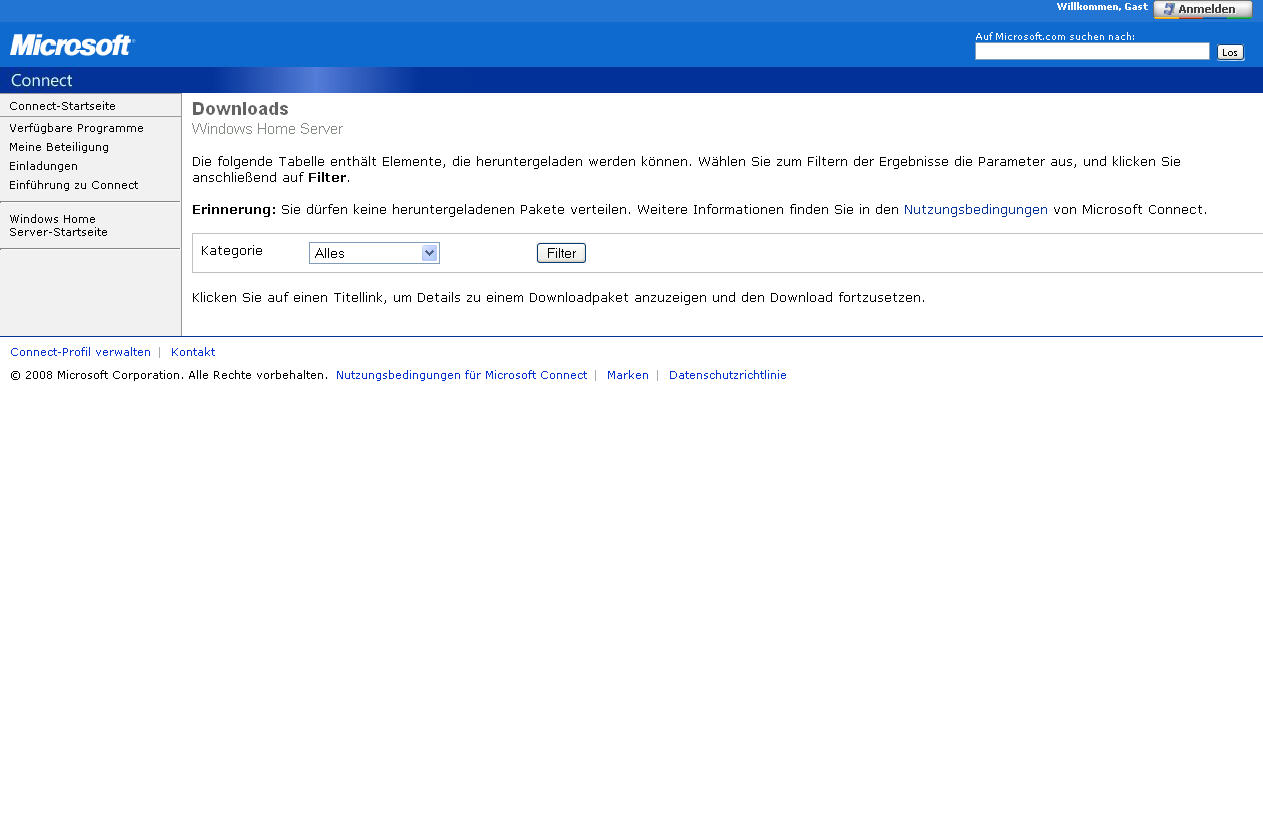Click the Microsoft logo in header
Viewport: 1263px width, 813px height.
click(71, 45)
